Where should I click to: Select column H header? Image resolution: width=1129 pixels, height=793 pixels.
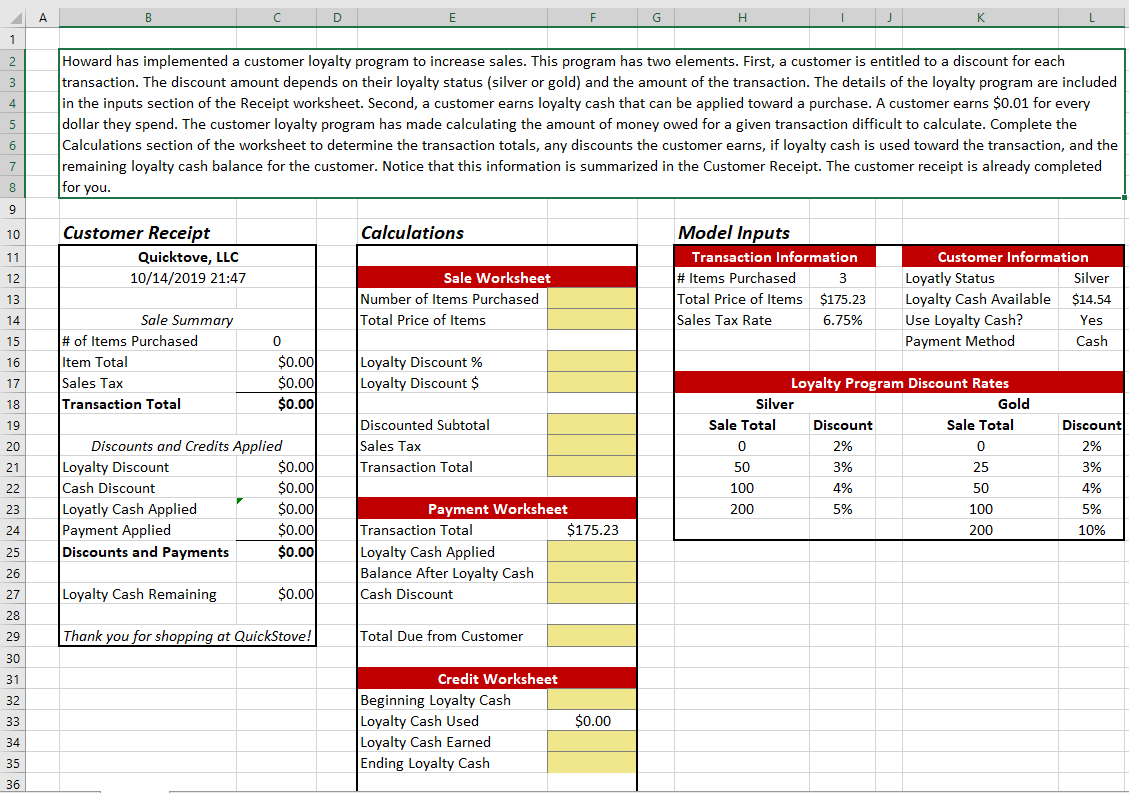pyautogui.click(x=742, y=17)
